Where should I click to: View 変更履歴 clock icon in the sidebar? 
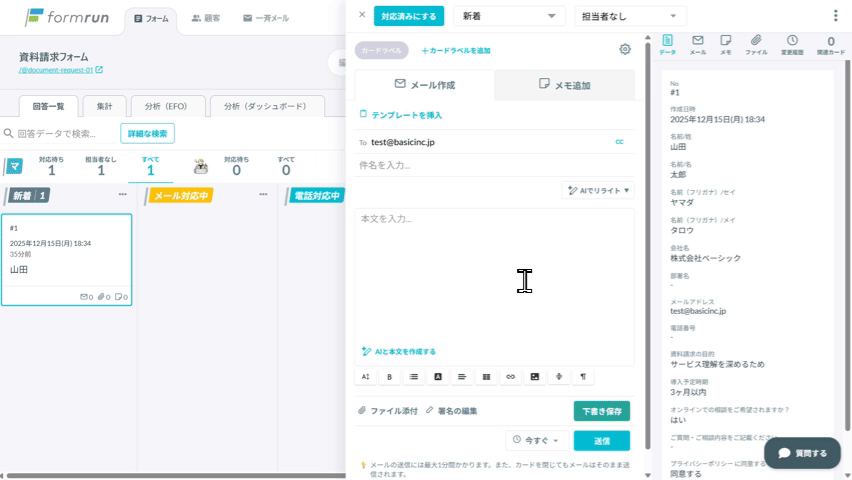tap(792, 45)
